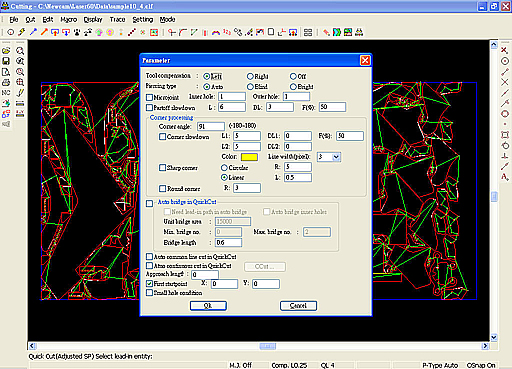Click the horizontal scrollbar thumb

point(268,346)
